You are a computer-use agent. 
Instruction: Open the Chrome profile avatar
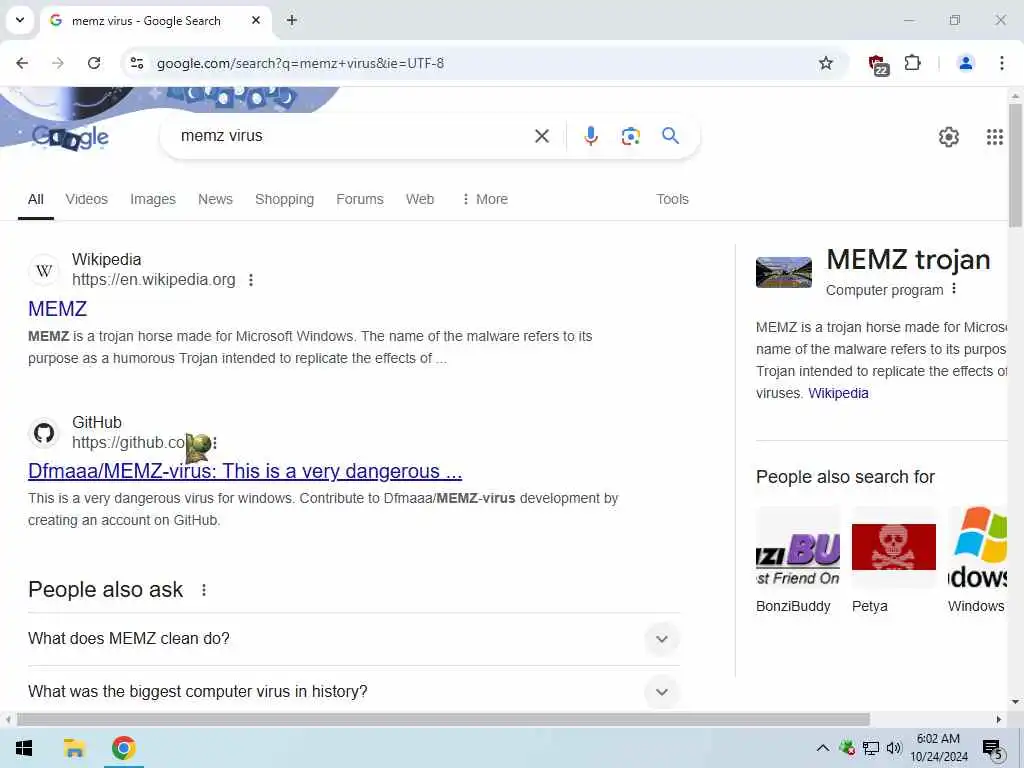click(965, 63)
